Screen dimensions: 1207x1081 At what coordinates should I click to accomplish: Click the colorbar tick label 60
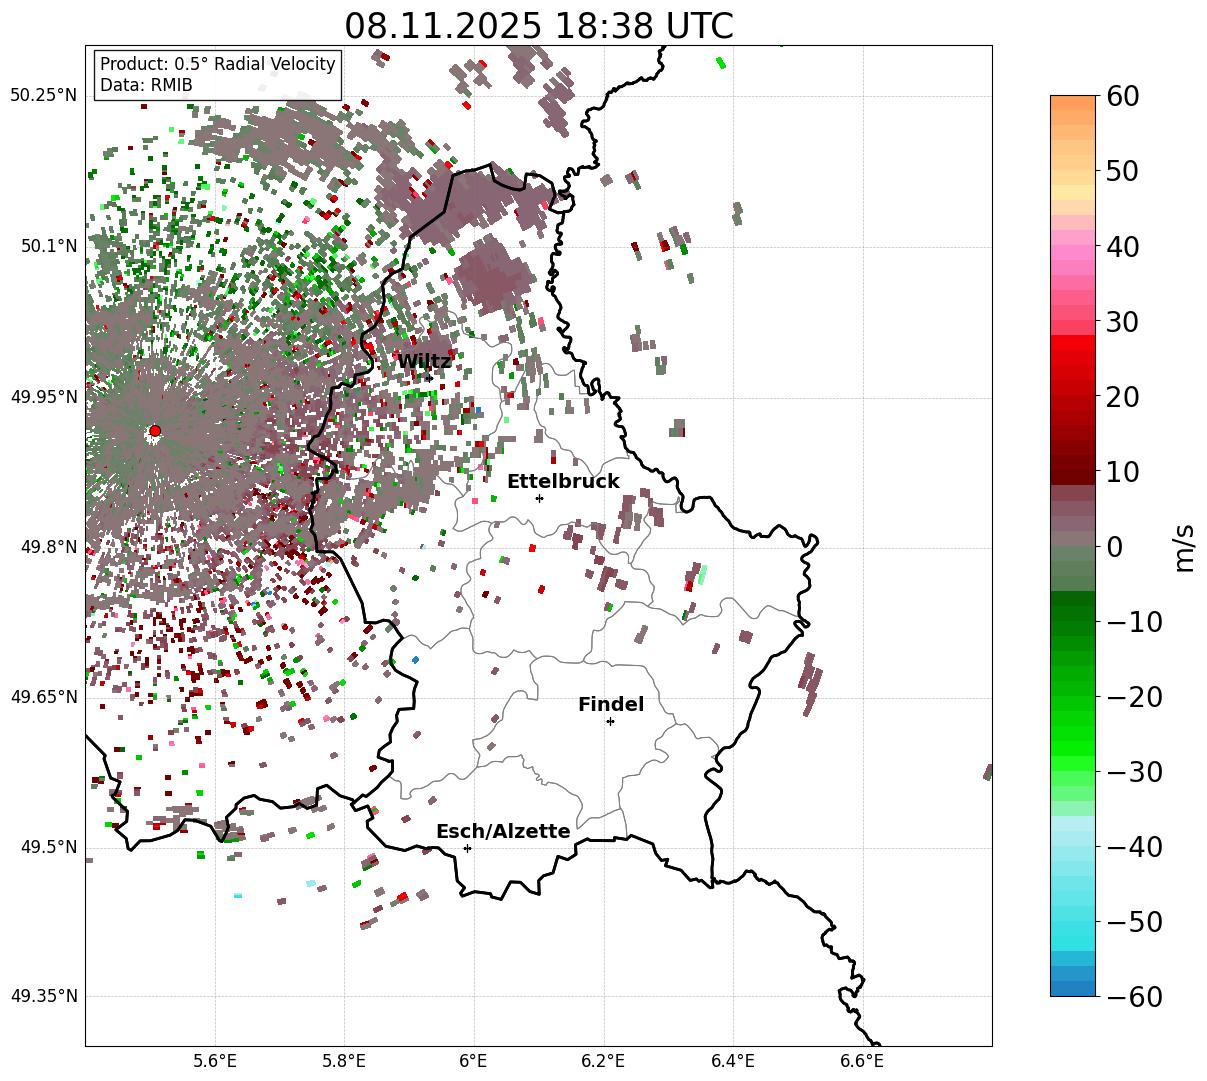pos(1124,97)
